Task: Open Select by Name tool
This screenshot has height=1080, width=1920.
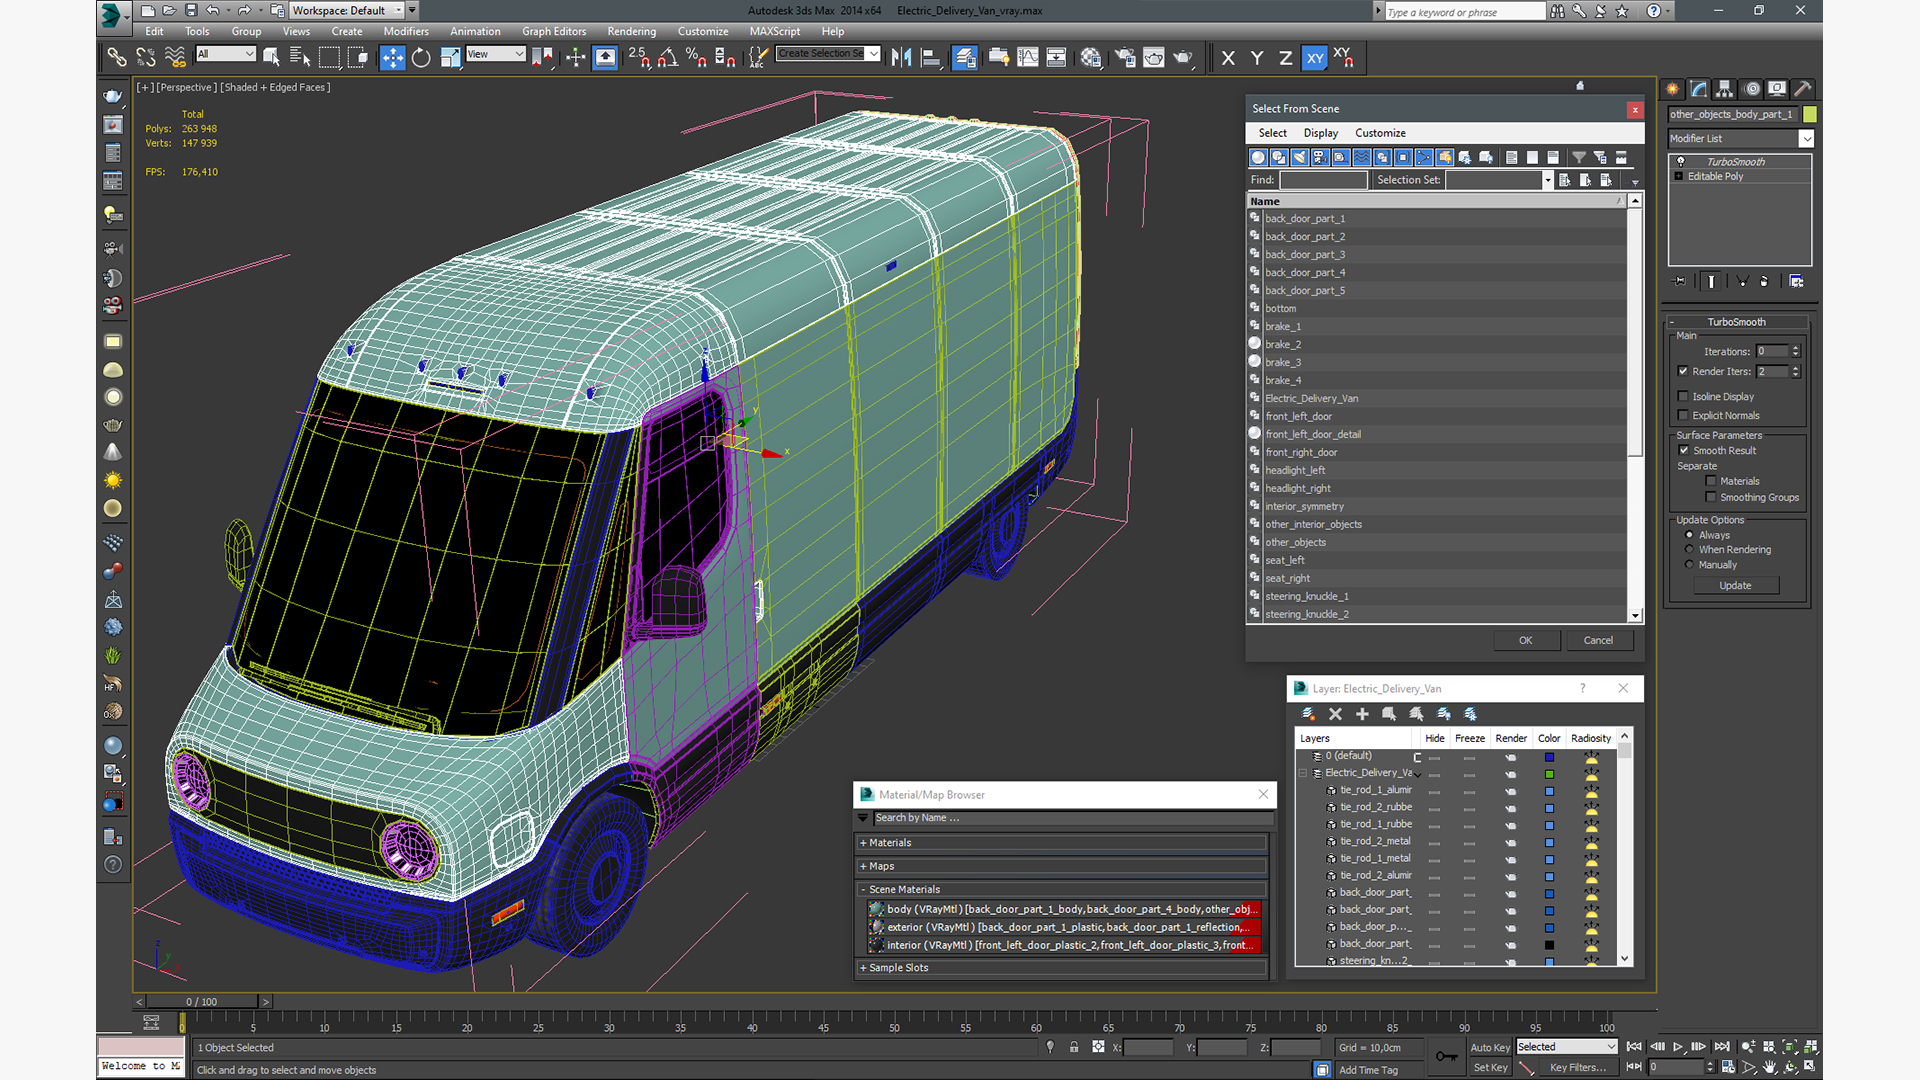Action: coord(299,58)
